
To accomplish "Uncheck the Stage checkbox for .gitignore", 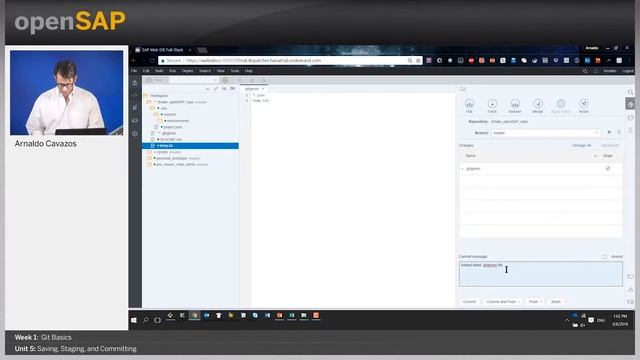I will pyautogui.click(x=608, y=168).
